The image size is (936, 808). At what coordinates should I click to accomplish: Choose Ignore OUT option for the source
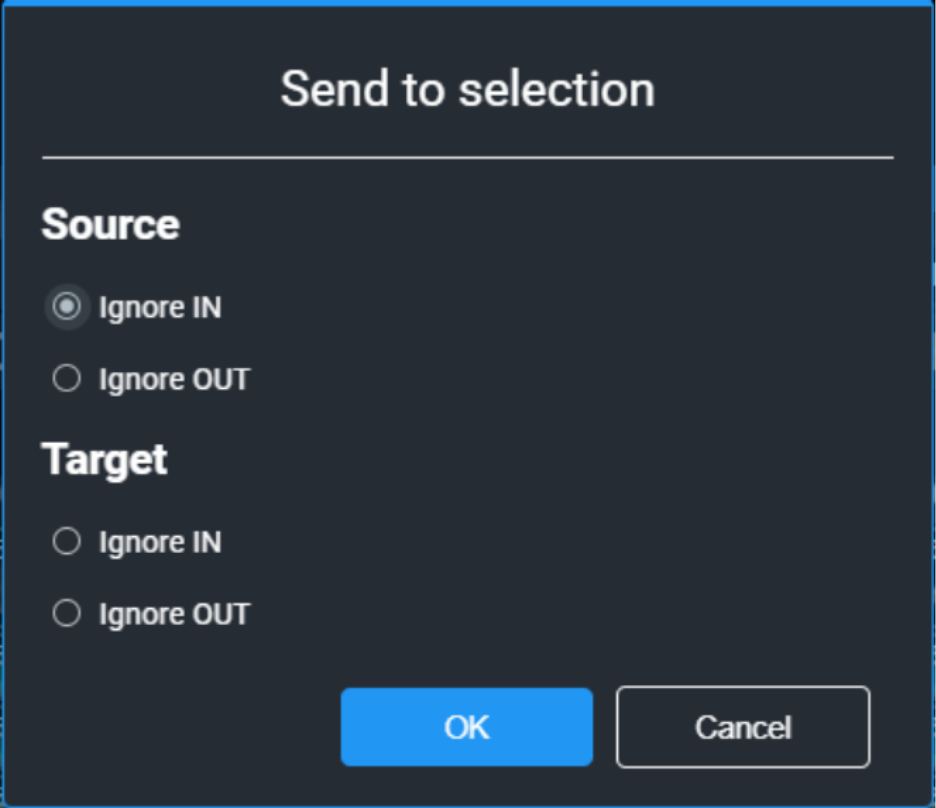click(67, 378)
